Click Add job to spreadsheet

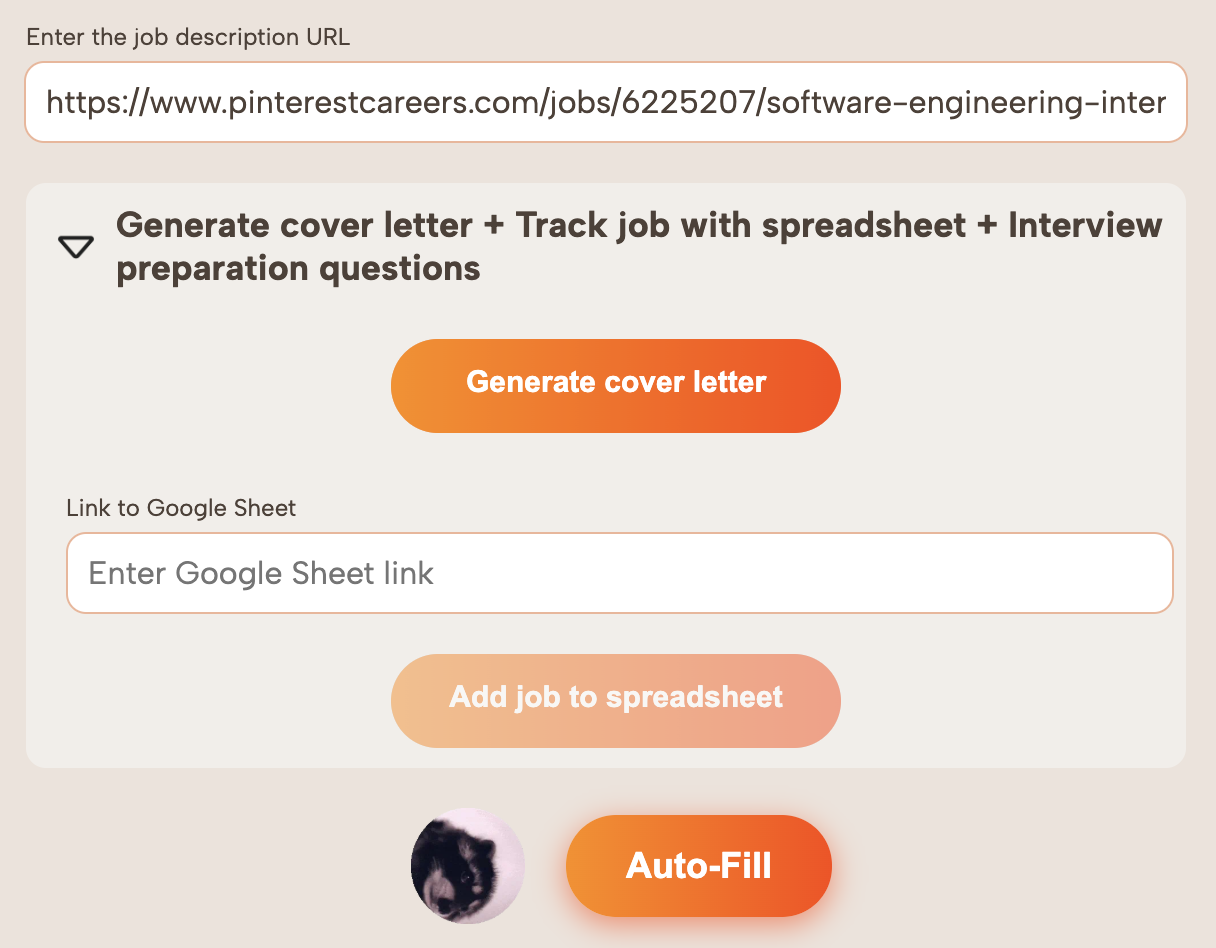point(615,700)
